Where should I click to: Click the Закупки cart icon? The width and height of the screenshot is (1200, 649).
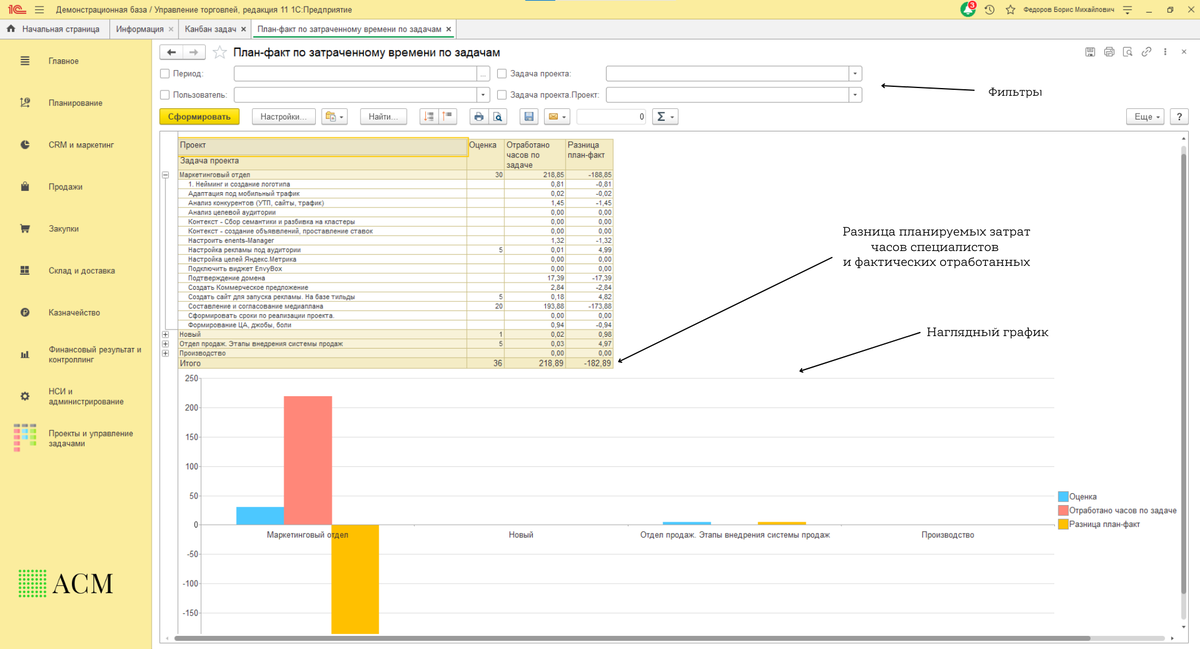click(25, 229)
